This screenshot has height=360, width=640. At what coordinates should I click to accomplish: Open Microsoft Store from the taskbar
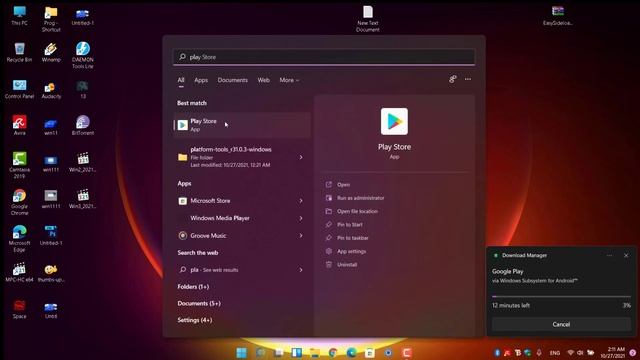tap(370, 353)
